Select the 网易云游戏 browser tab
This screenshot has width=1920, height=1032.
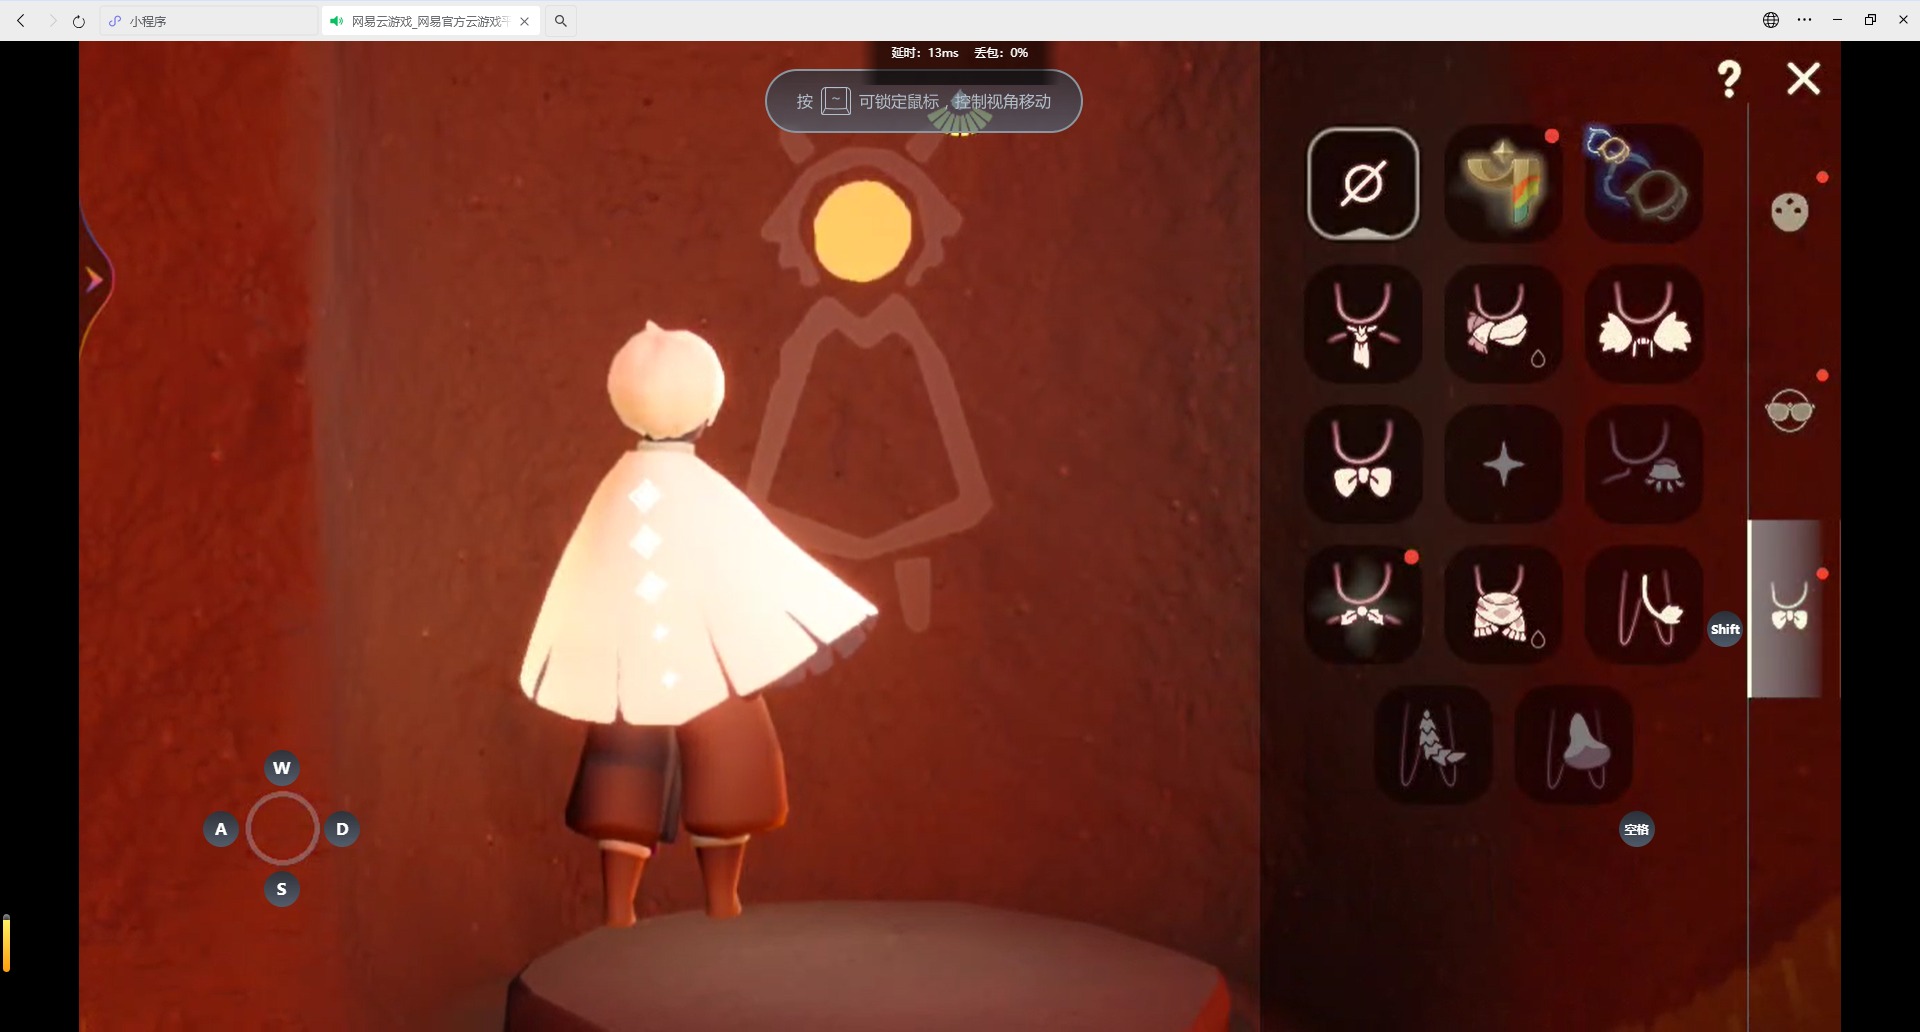point(431,21)
